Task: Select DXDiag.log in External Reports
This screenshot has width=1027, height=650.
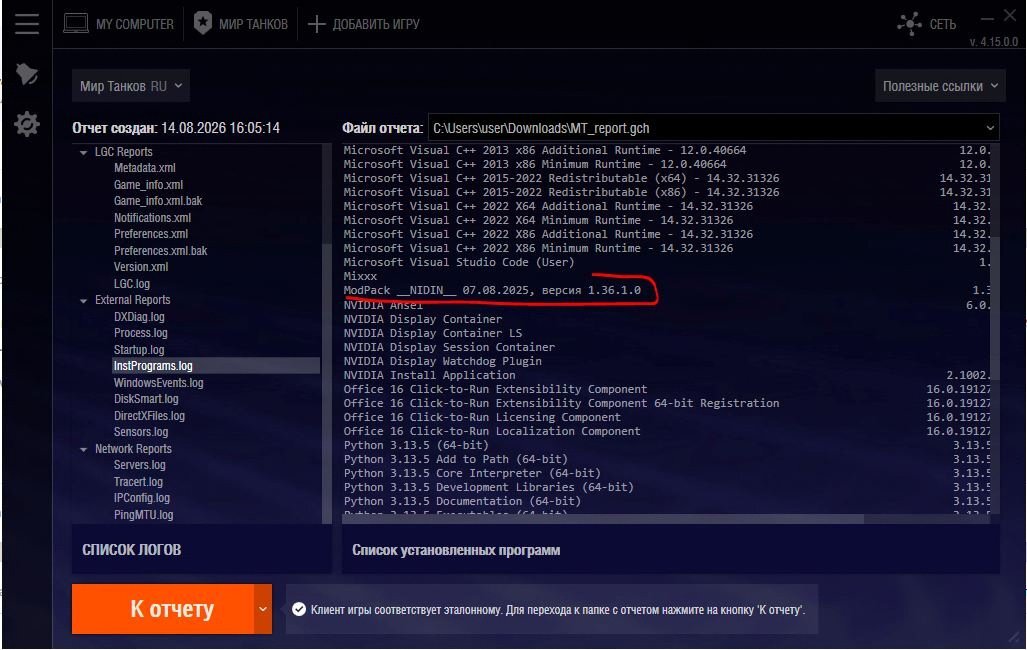Action: (139, 316)
